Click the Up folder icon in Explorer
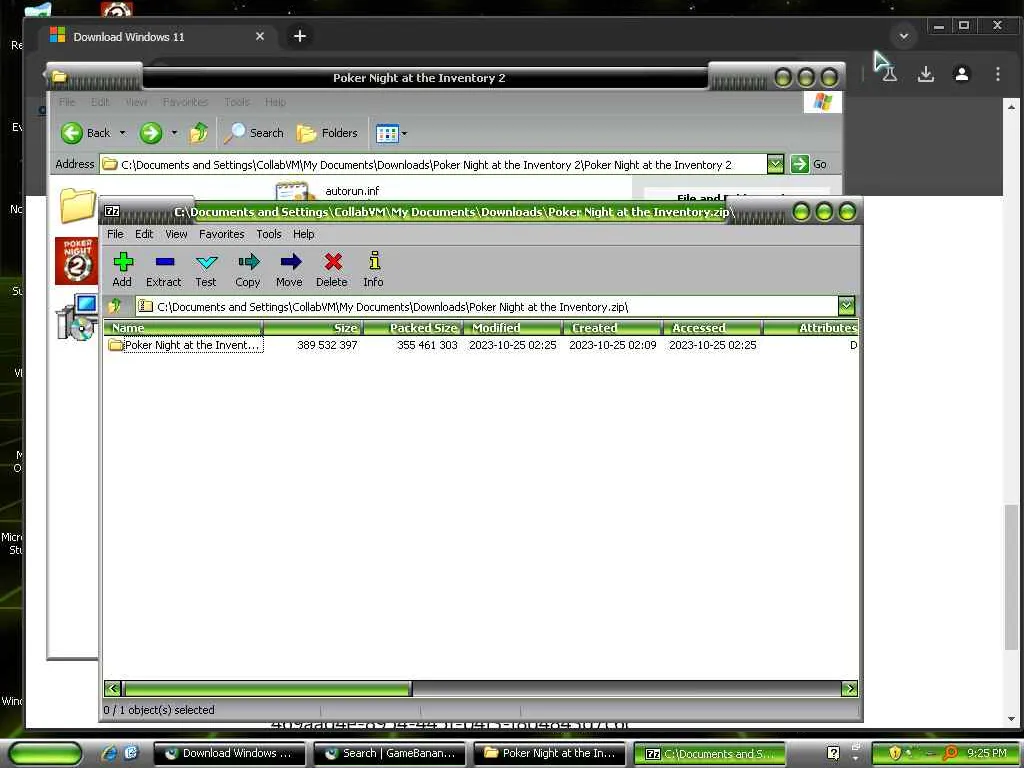This screenshot has height=768, width=1024. tap(198, 133)
